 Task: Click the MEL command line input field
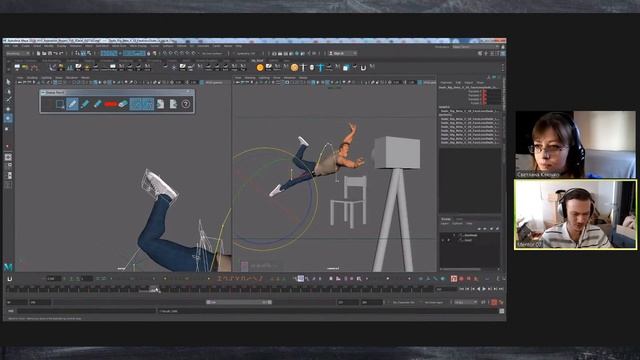[86, 311]
